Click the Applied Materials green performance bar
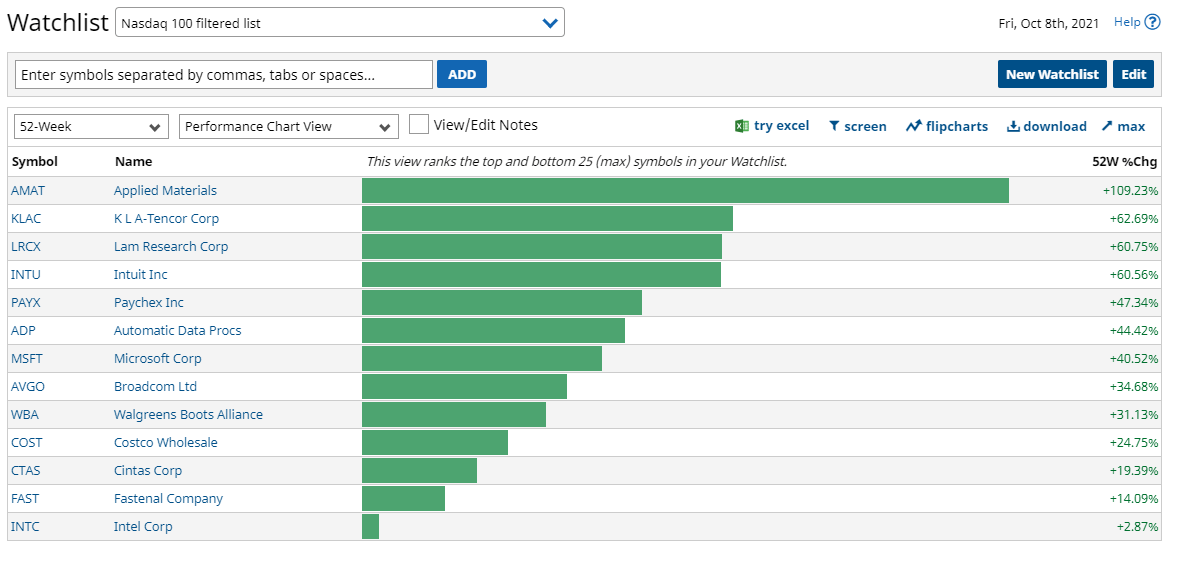The image size is (1202, 572). point(685,190)
